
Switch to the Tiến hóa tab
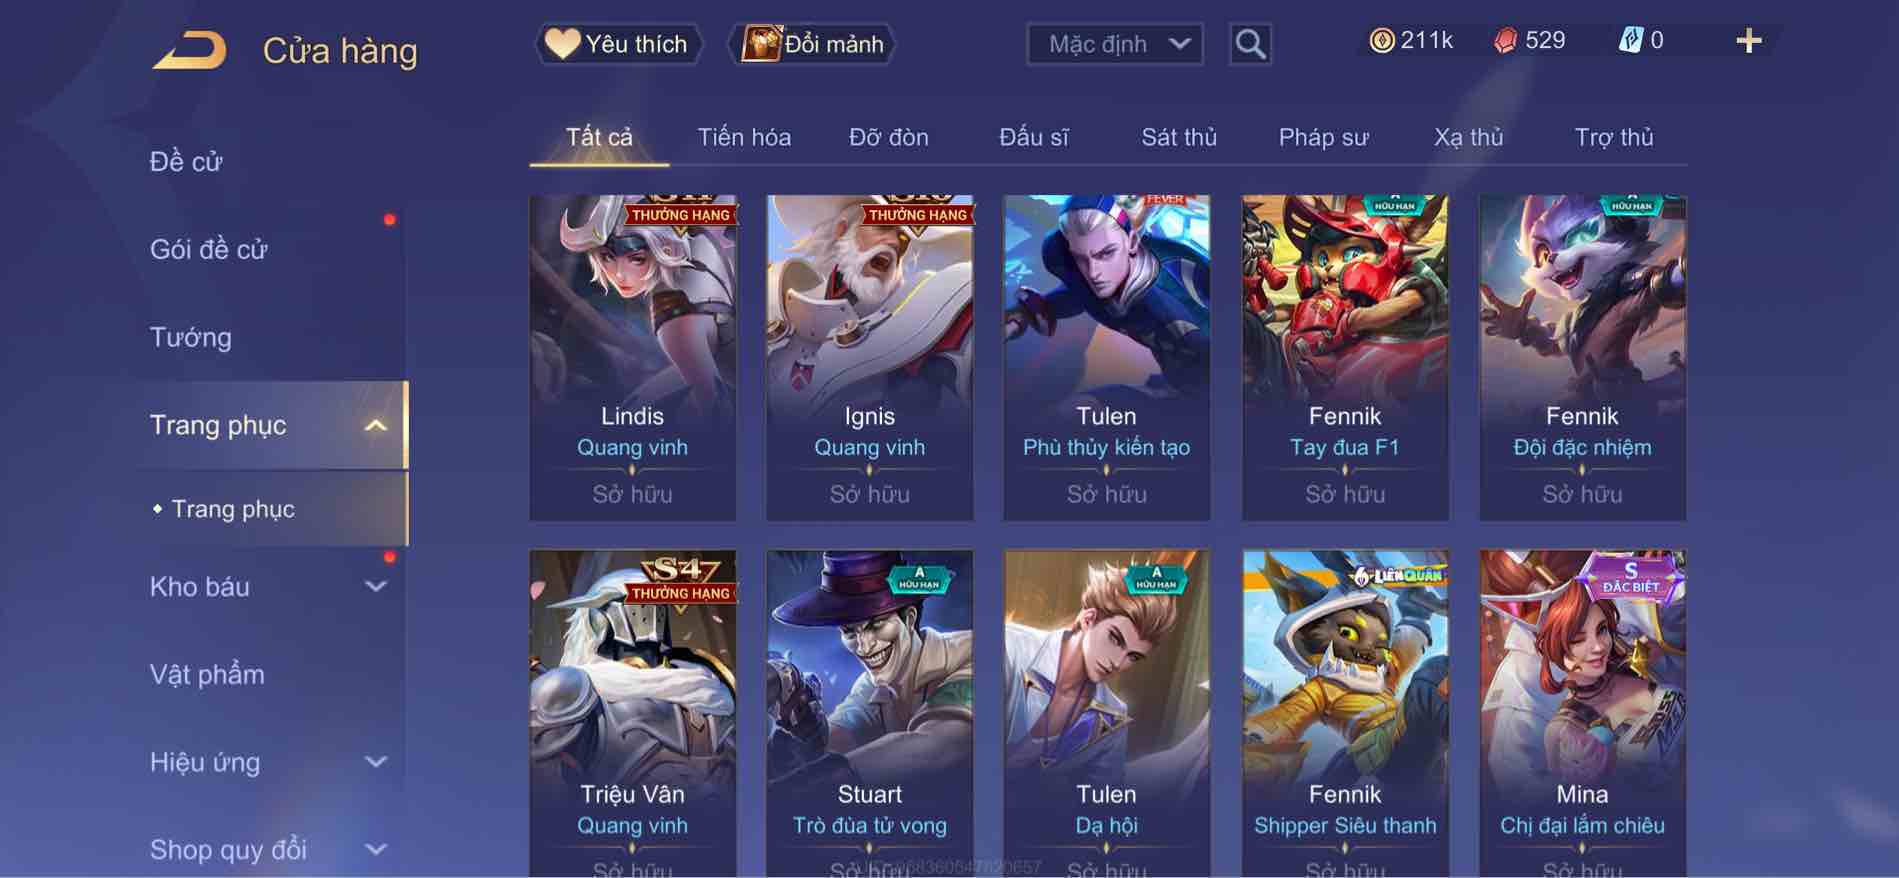click(x=744, y=137)
